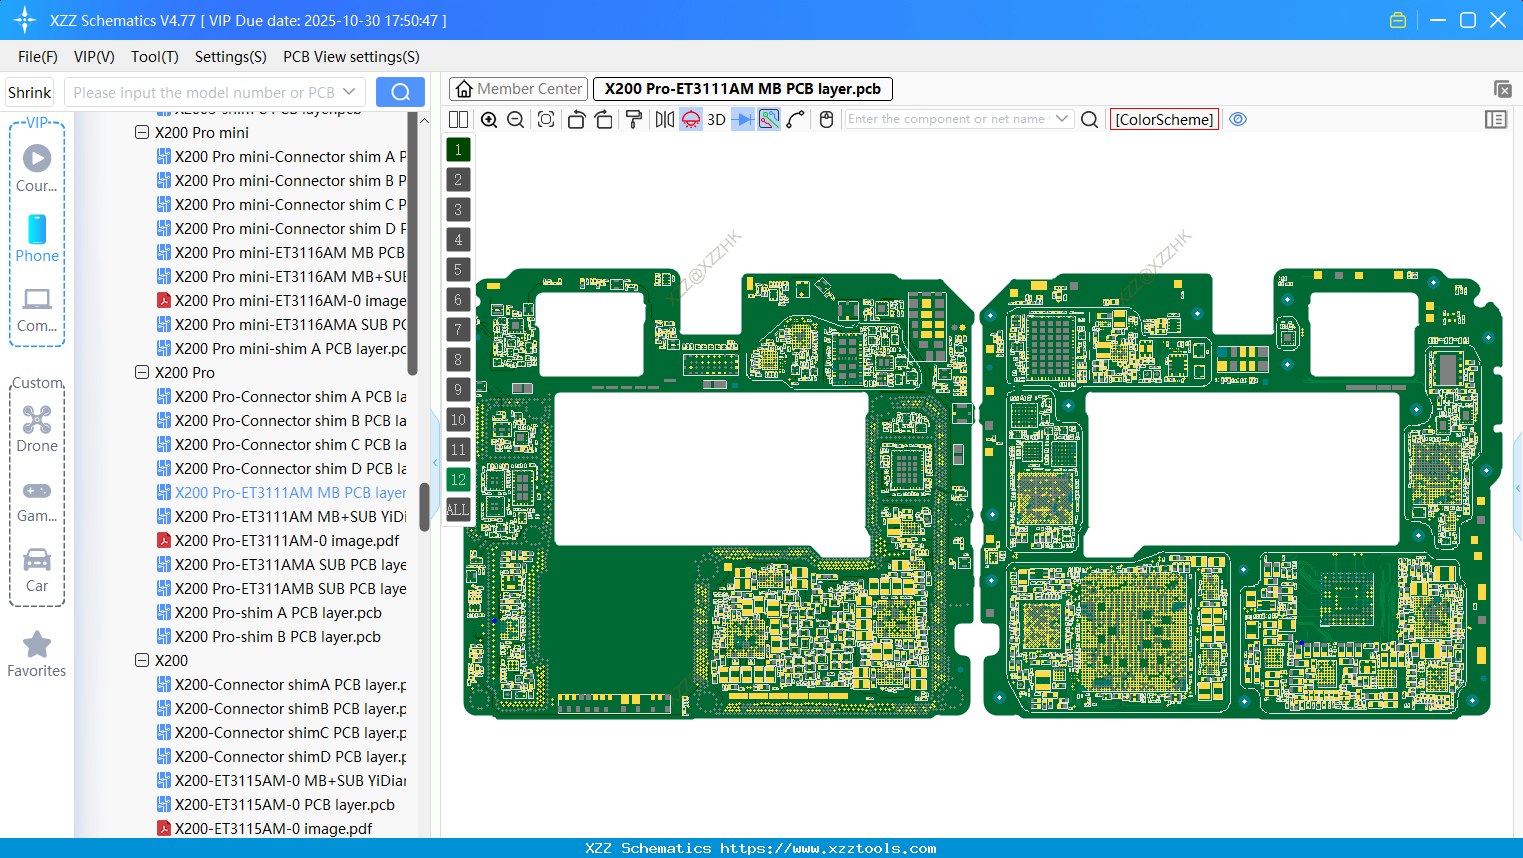
Task: Select the zoom in tool on the toolbar
Action: pos(489,119)
